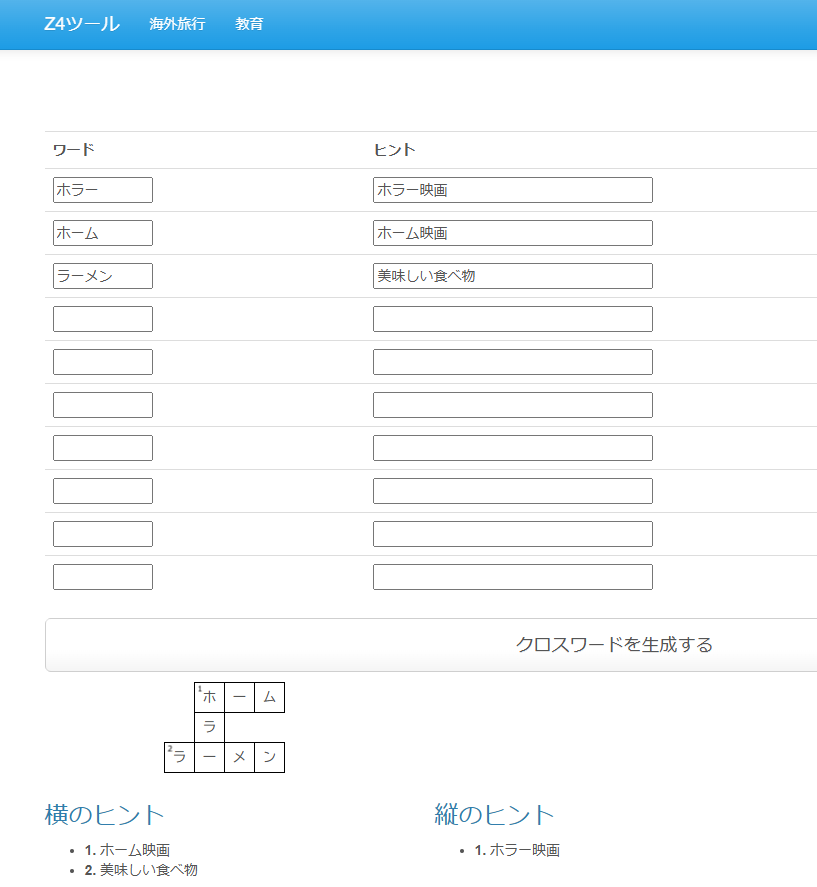
Task: Click the vertical ラ cell in the grid
Action: click(209, 727)
